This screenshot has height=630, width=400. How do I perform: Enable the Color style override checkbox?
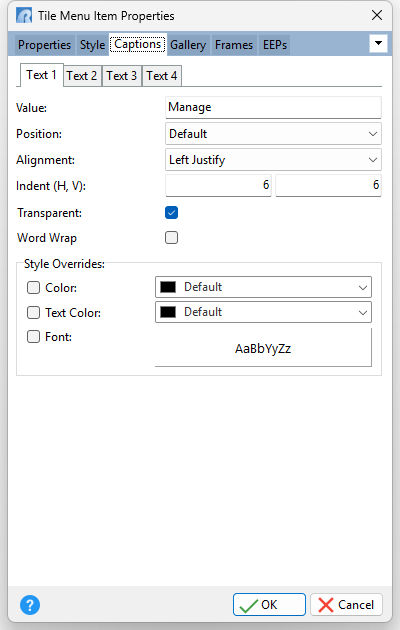(x=33, y=287)
